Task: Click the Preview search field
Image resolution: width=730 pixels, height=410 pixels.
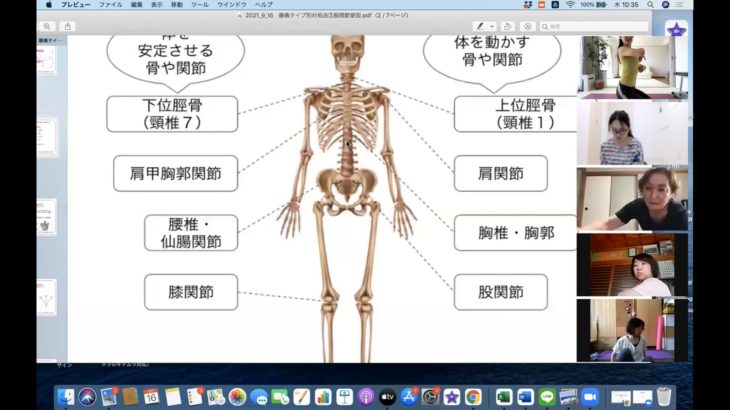Action: (594, 27)
